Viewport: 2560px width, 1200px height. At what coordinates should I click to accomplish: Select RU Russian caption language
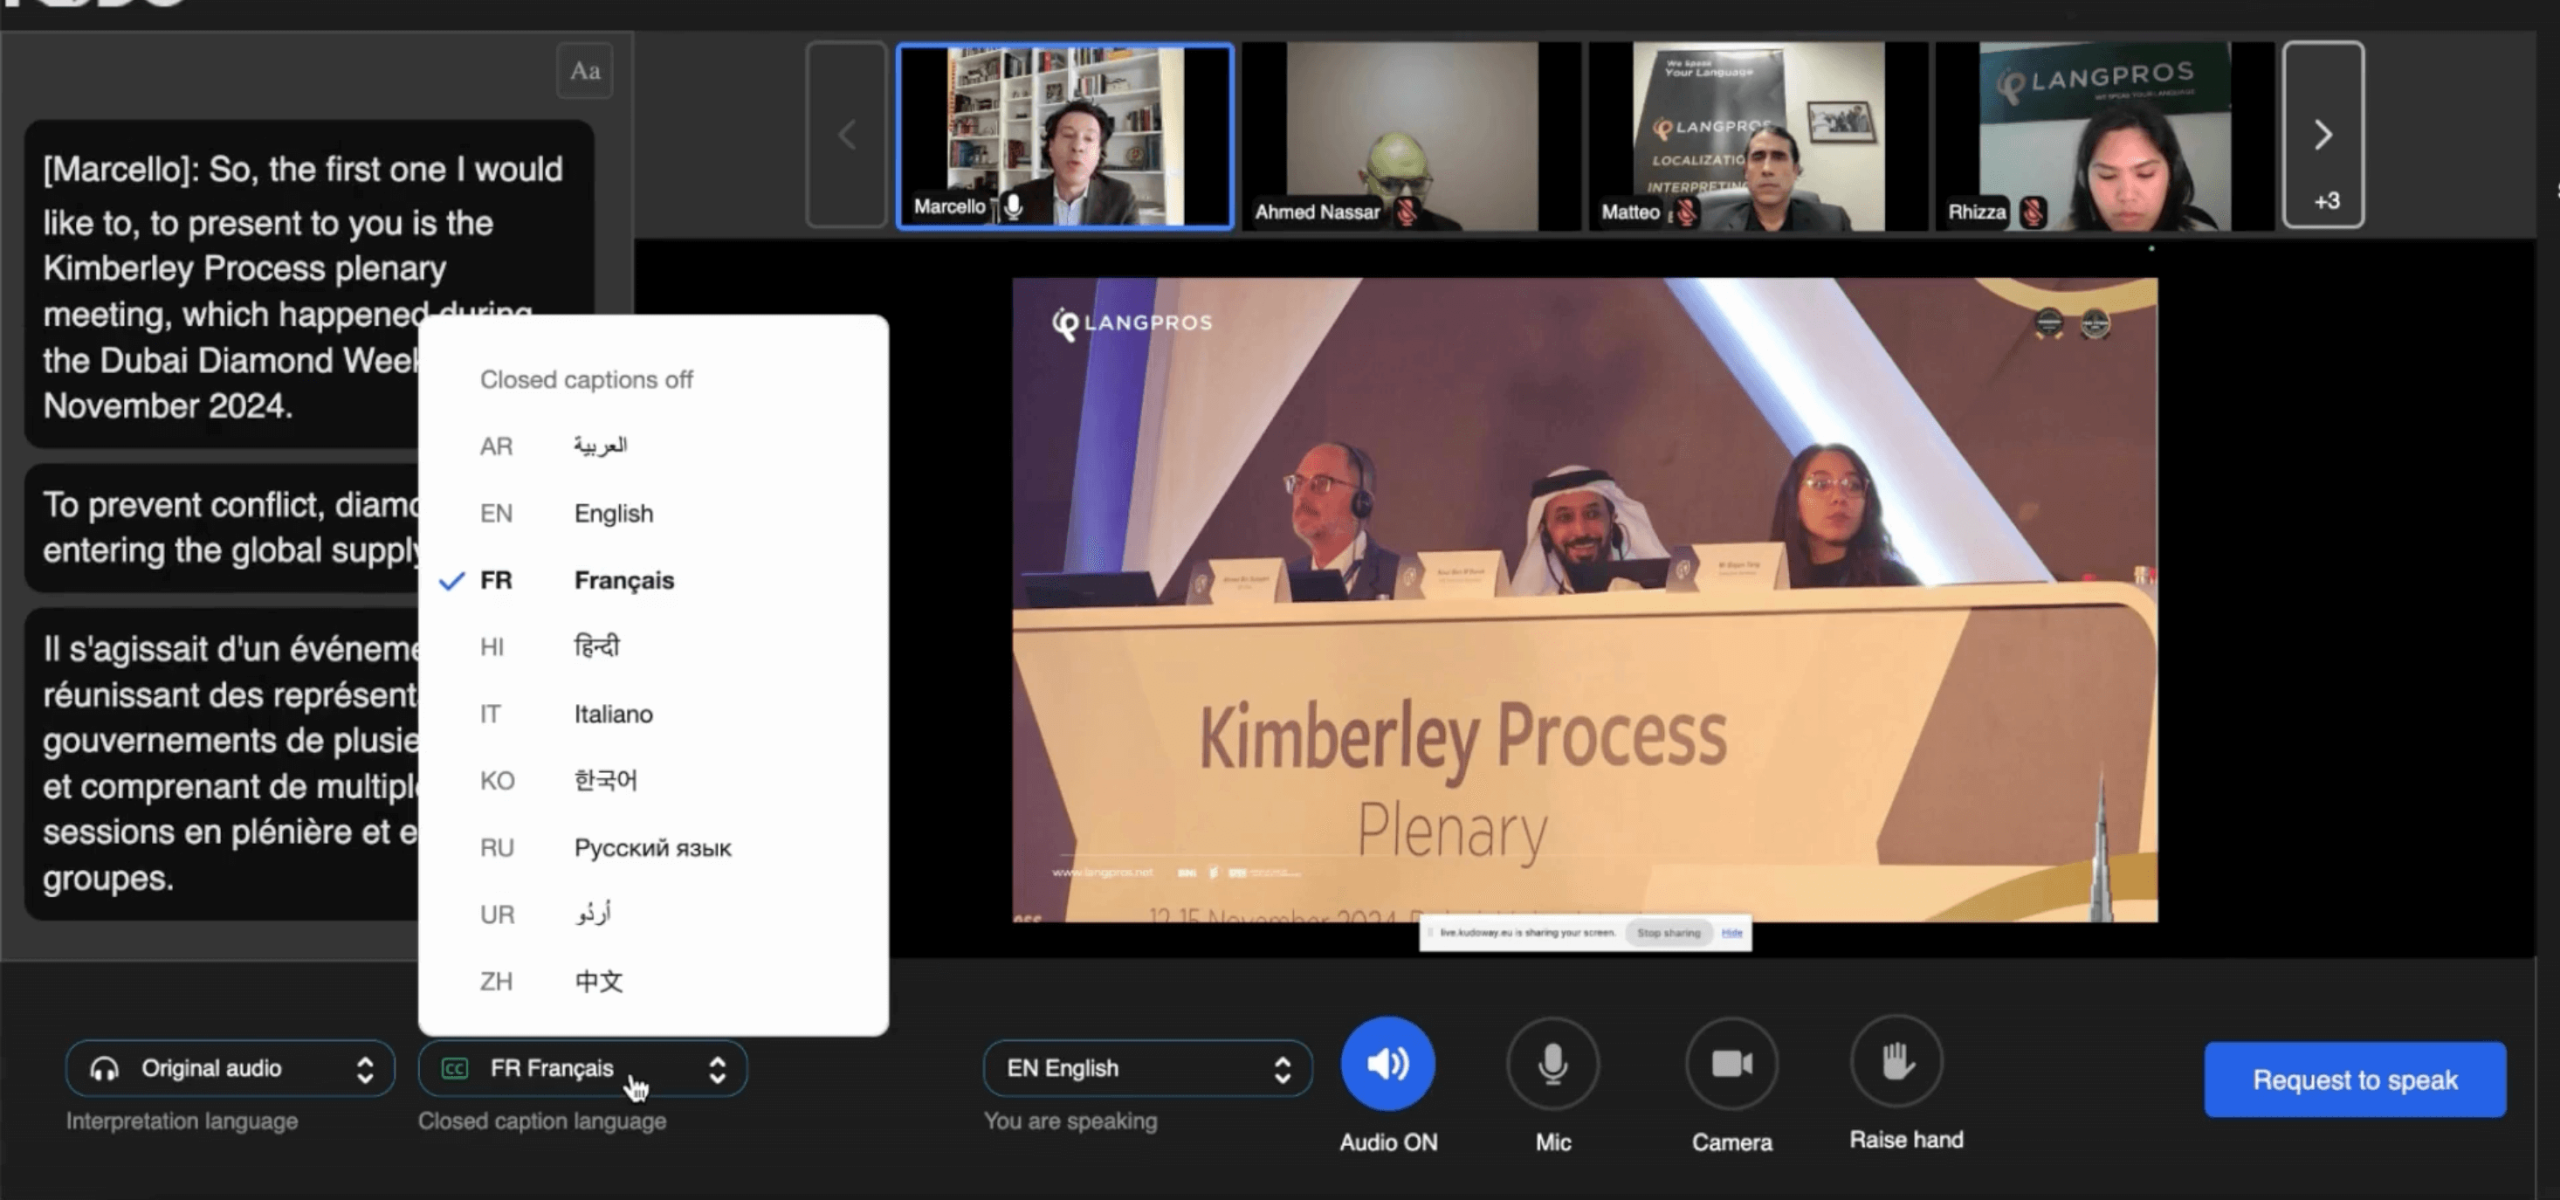(x=653, y=848)
